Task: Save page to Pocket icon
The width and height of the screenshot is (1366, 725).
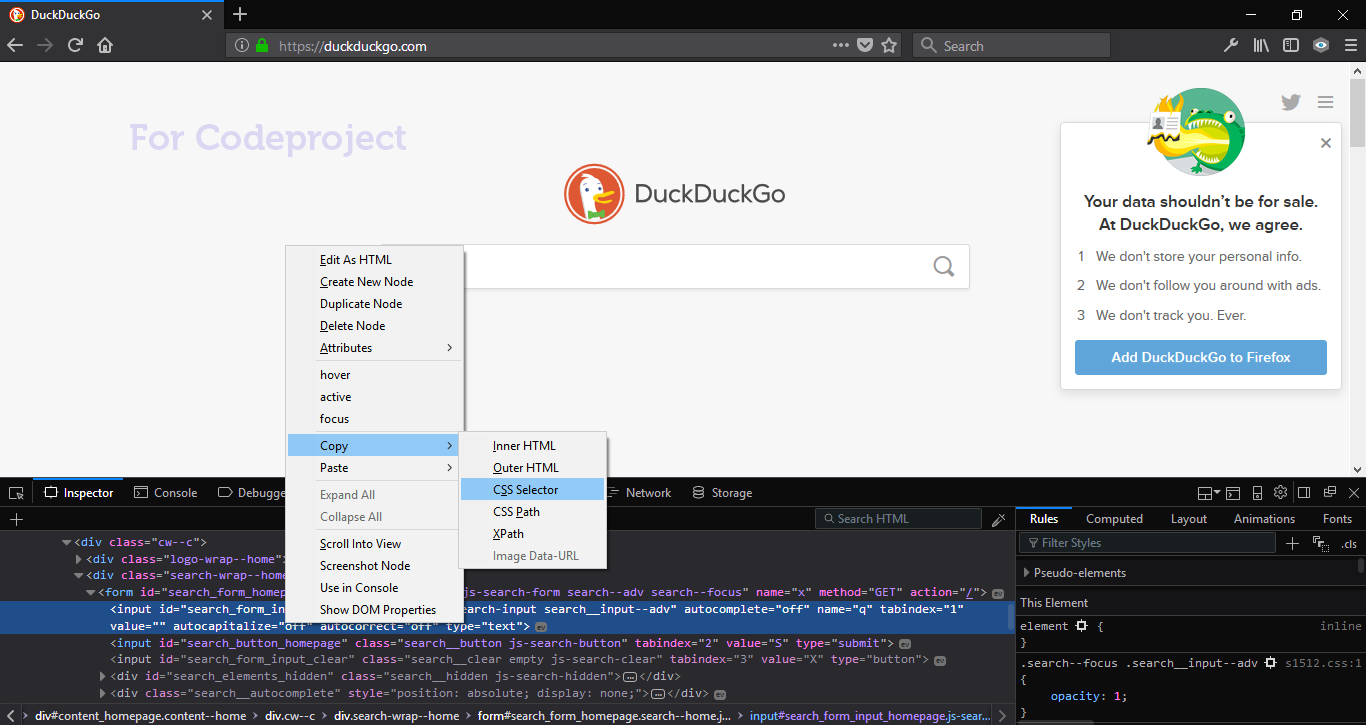Action: coord(865,45)
